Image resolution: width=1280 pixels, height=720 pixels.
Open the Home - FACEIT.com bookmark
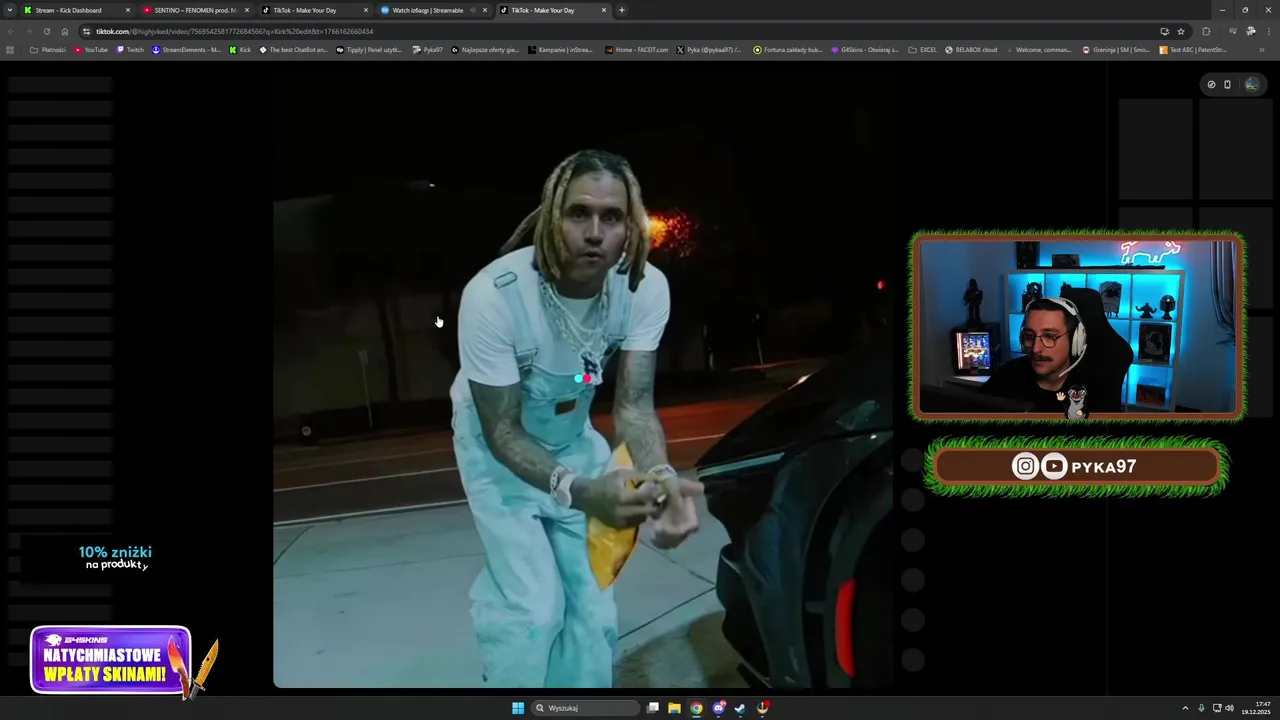[x=637, y=49]
